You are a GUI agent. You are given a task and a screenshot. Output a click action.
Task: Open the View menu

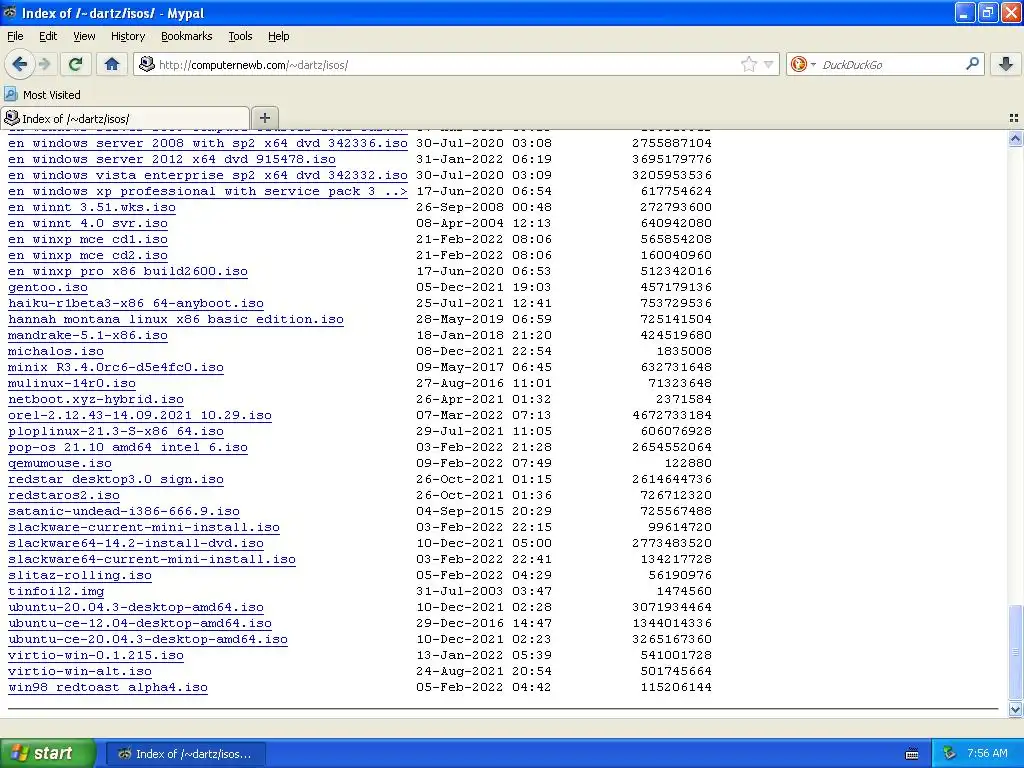[x=84, y=37]
